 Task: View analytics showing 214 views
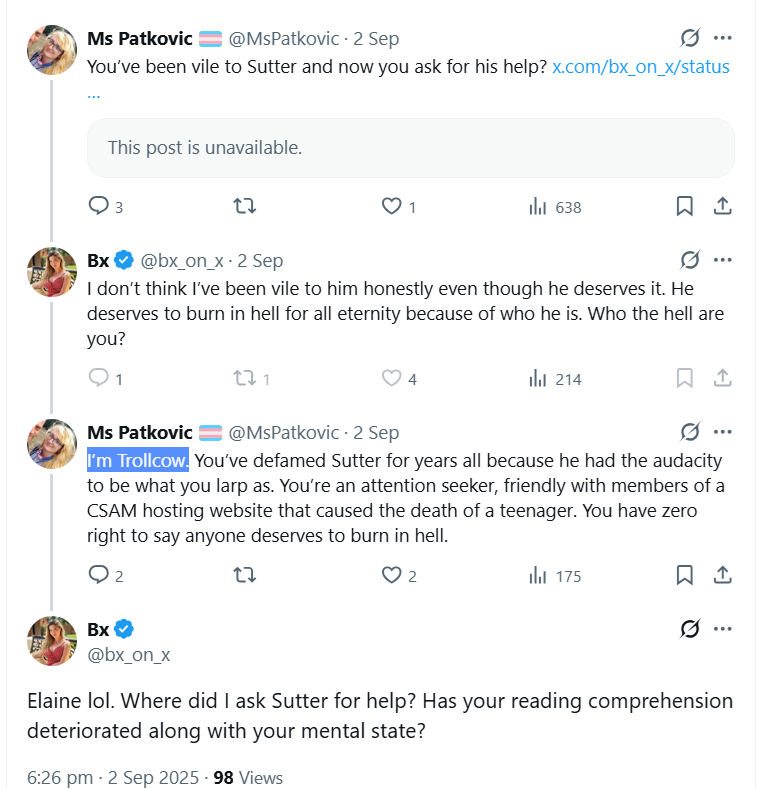tap(538, 379)
